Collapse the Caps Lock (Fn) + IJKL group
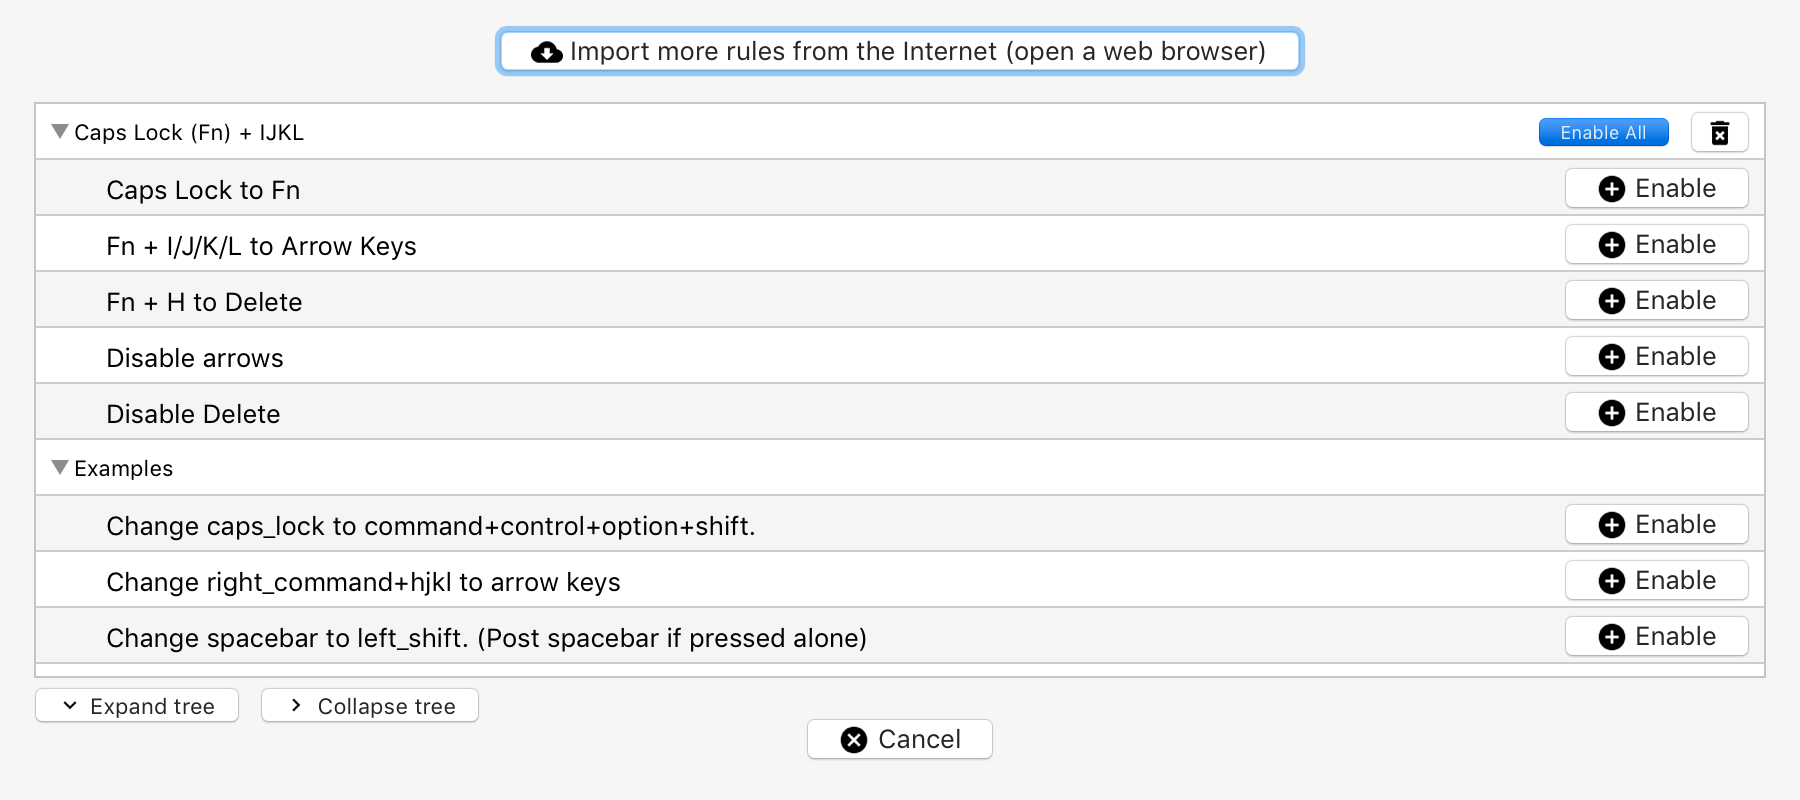Viewport: 1800px width, 800px height. click(x=60, y=132)
